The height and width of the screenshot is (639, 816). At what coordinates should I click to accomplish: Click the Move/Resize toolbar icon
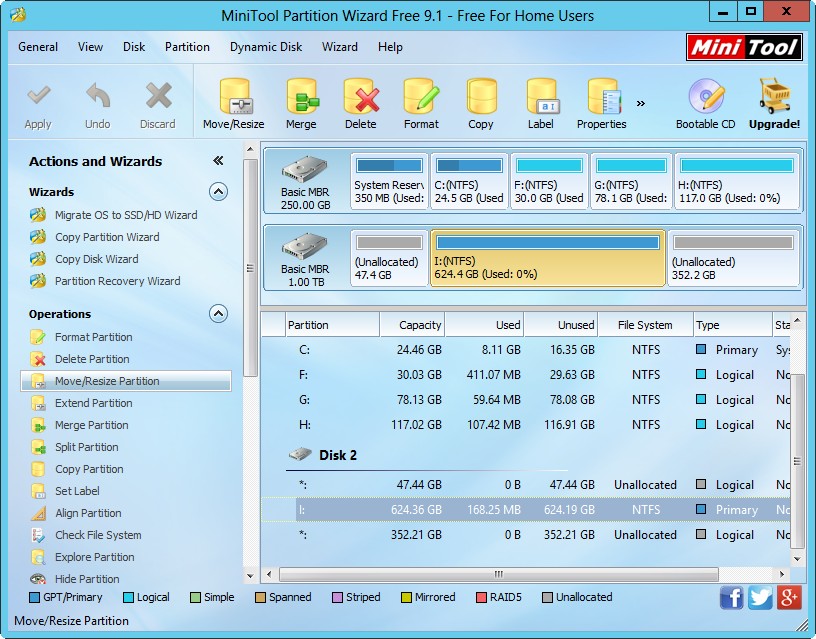click(233, 103)
